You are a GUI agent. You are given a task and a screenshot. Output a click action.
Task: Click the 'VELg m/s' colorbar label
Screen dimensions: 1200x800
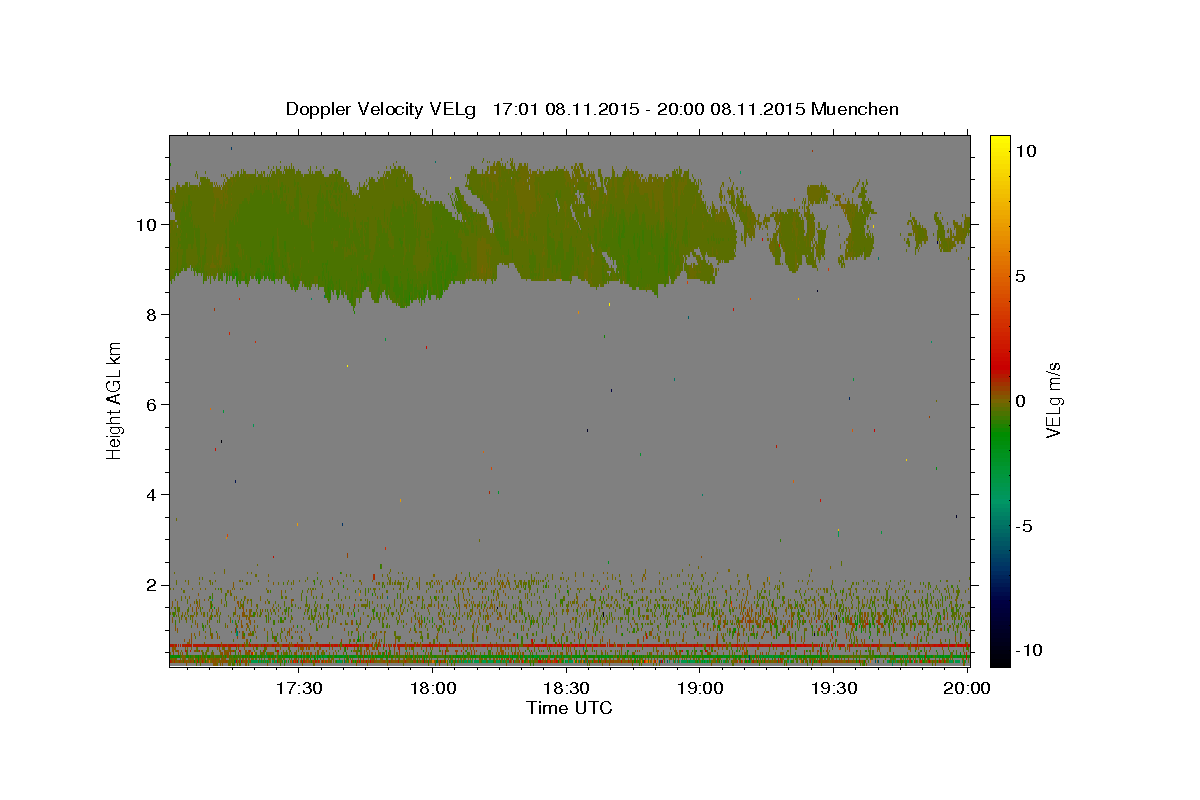point(1053,401)
